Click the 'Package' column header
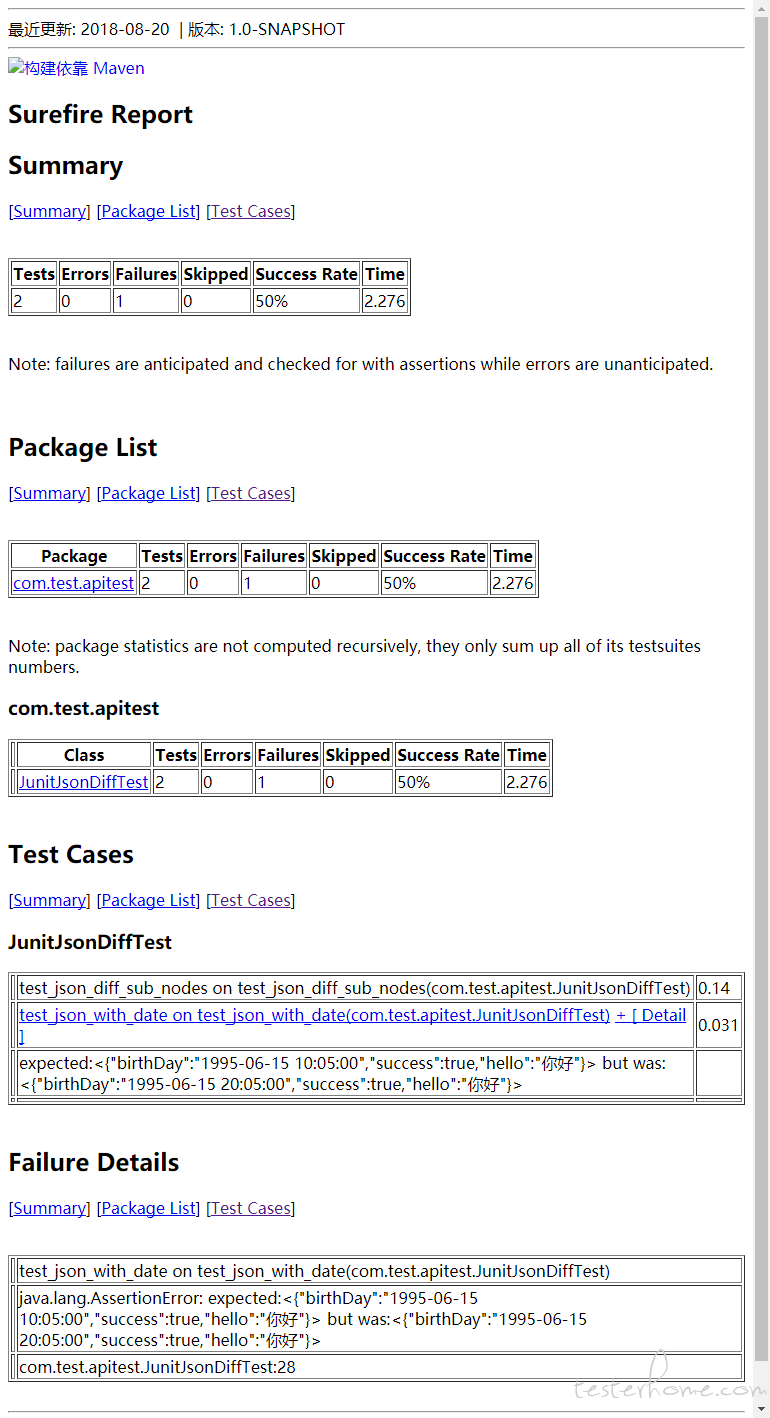 tap(74, 556)
